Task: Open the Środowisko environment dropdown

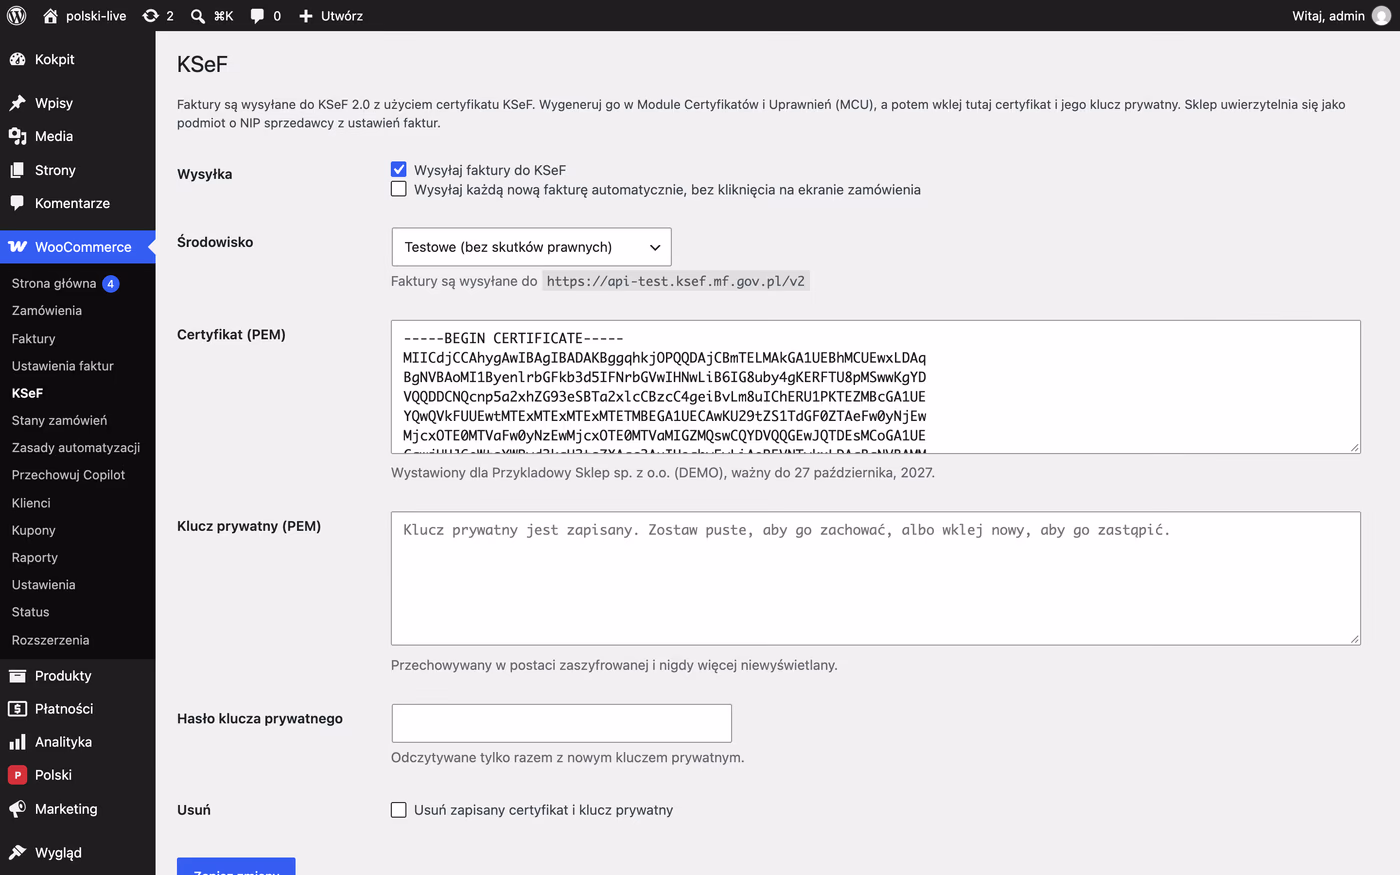Action: 531,247
